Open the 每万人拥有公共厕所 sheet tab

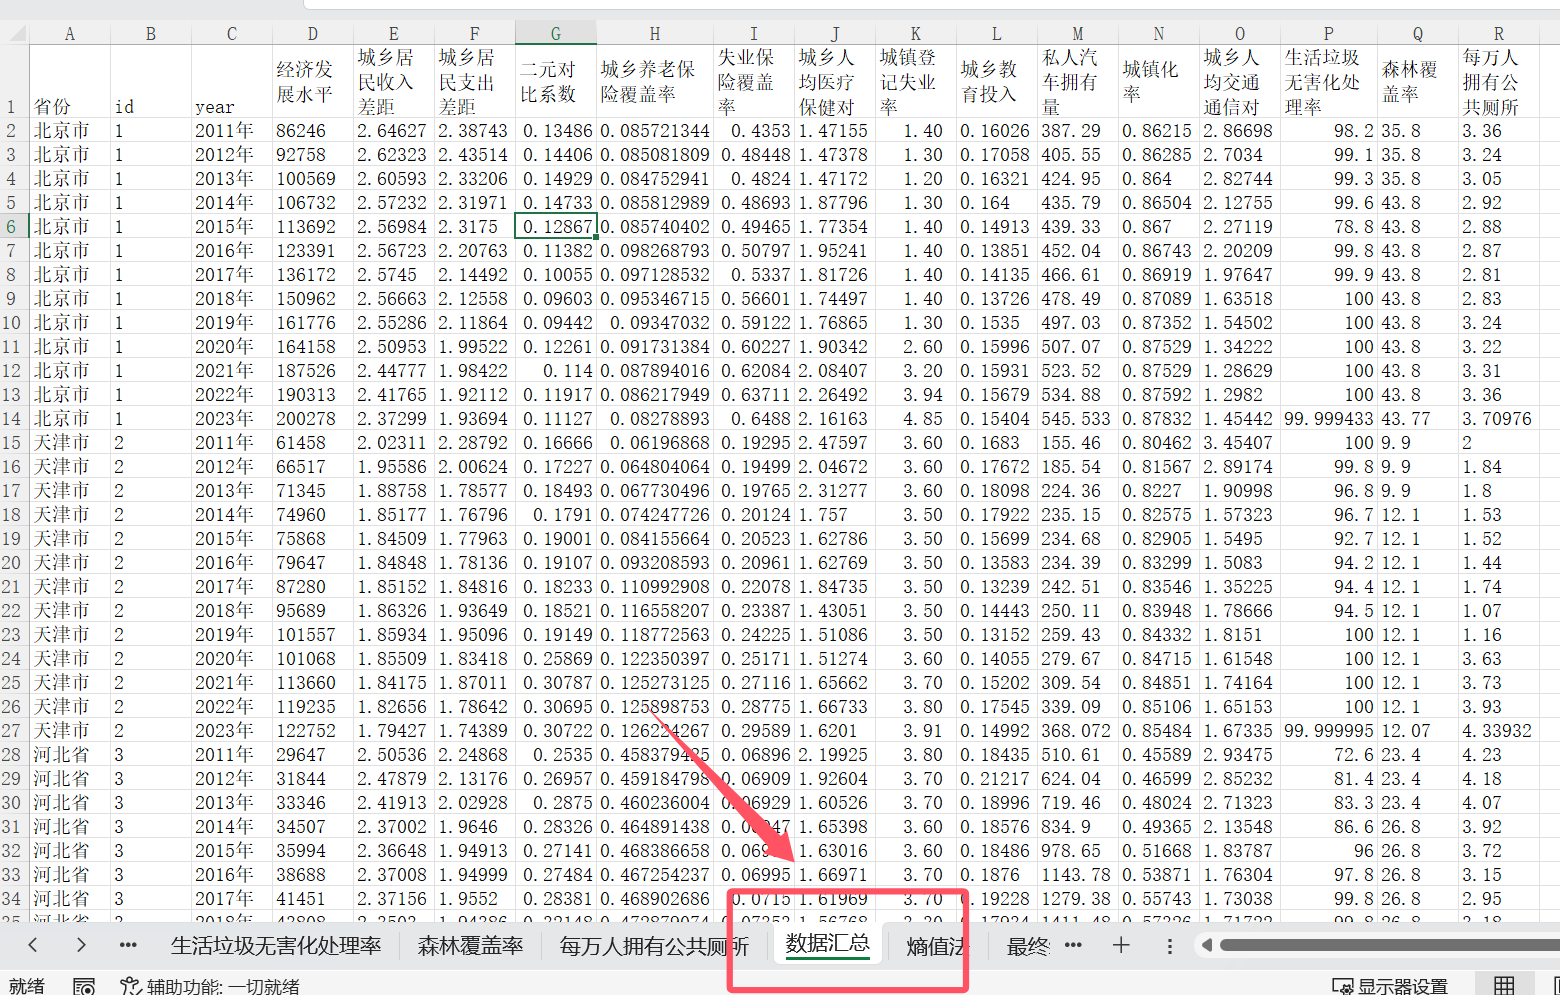tap(654, 946)
